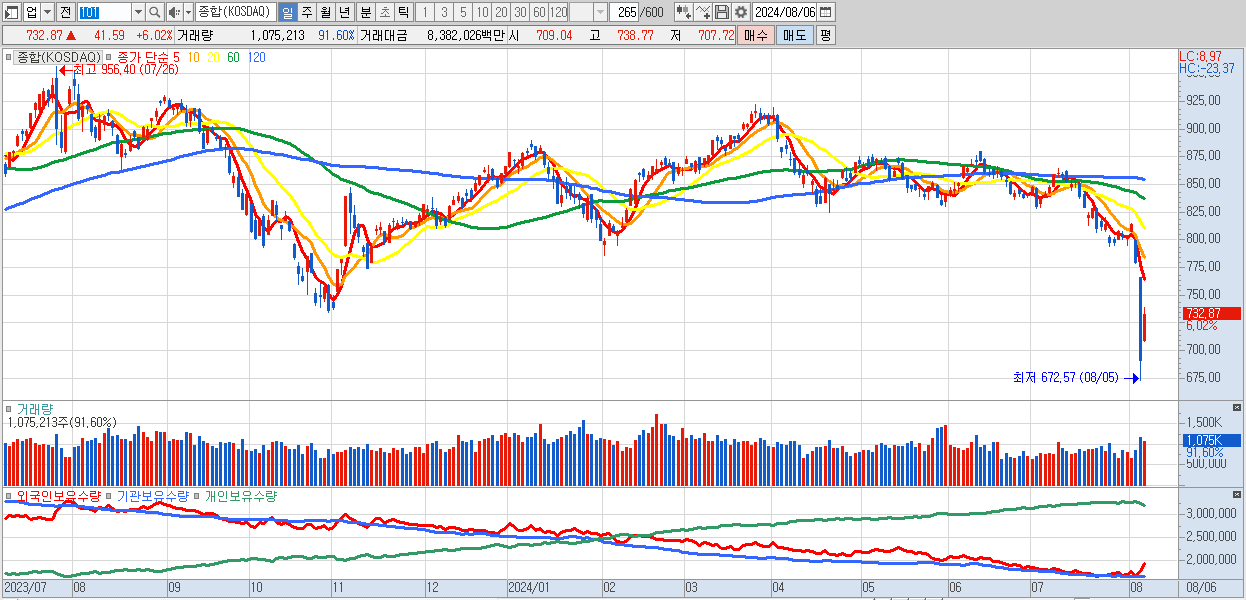The width and height of the screenshot is (1246, 600).
Task: Select the 일 (daily) period
Action: coord(287,12)
